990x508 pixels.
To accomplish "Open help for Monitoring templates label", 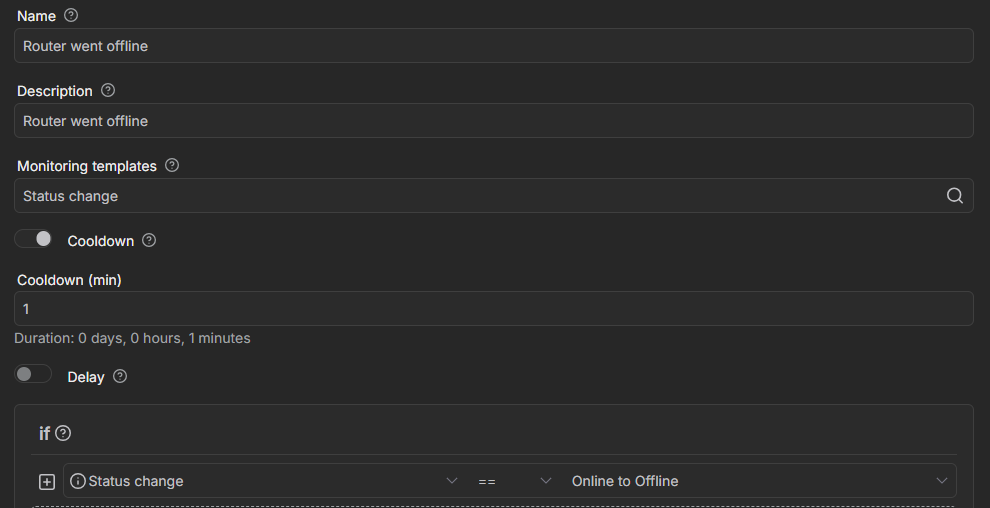I will pyautogui.click(x=172, y=166).
